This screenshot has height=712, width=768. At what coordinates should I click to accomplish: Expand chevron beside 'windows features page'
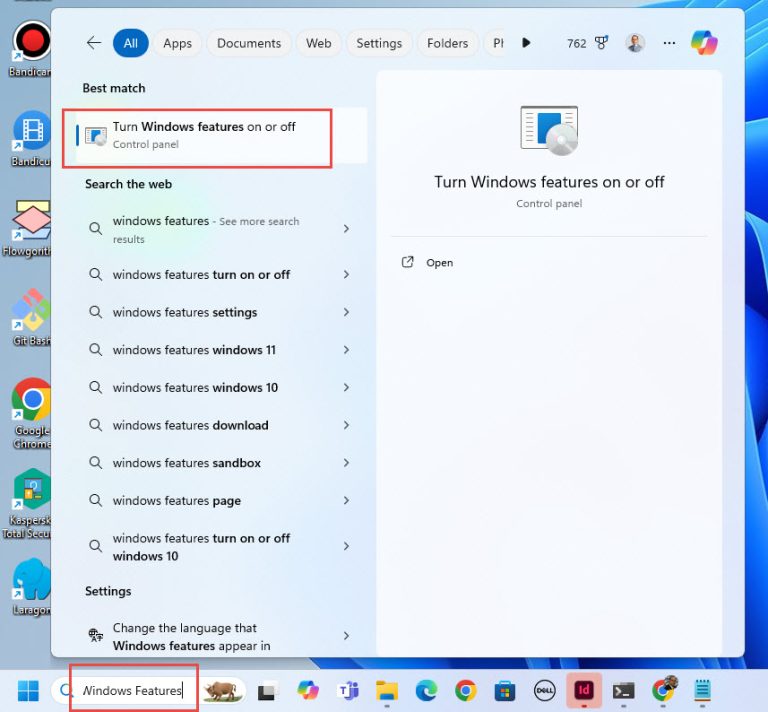[346, 501]
